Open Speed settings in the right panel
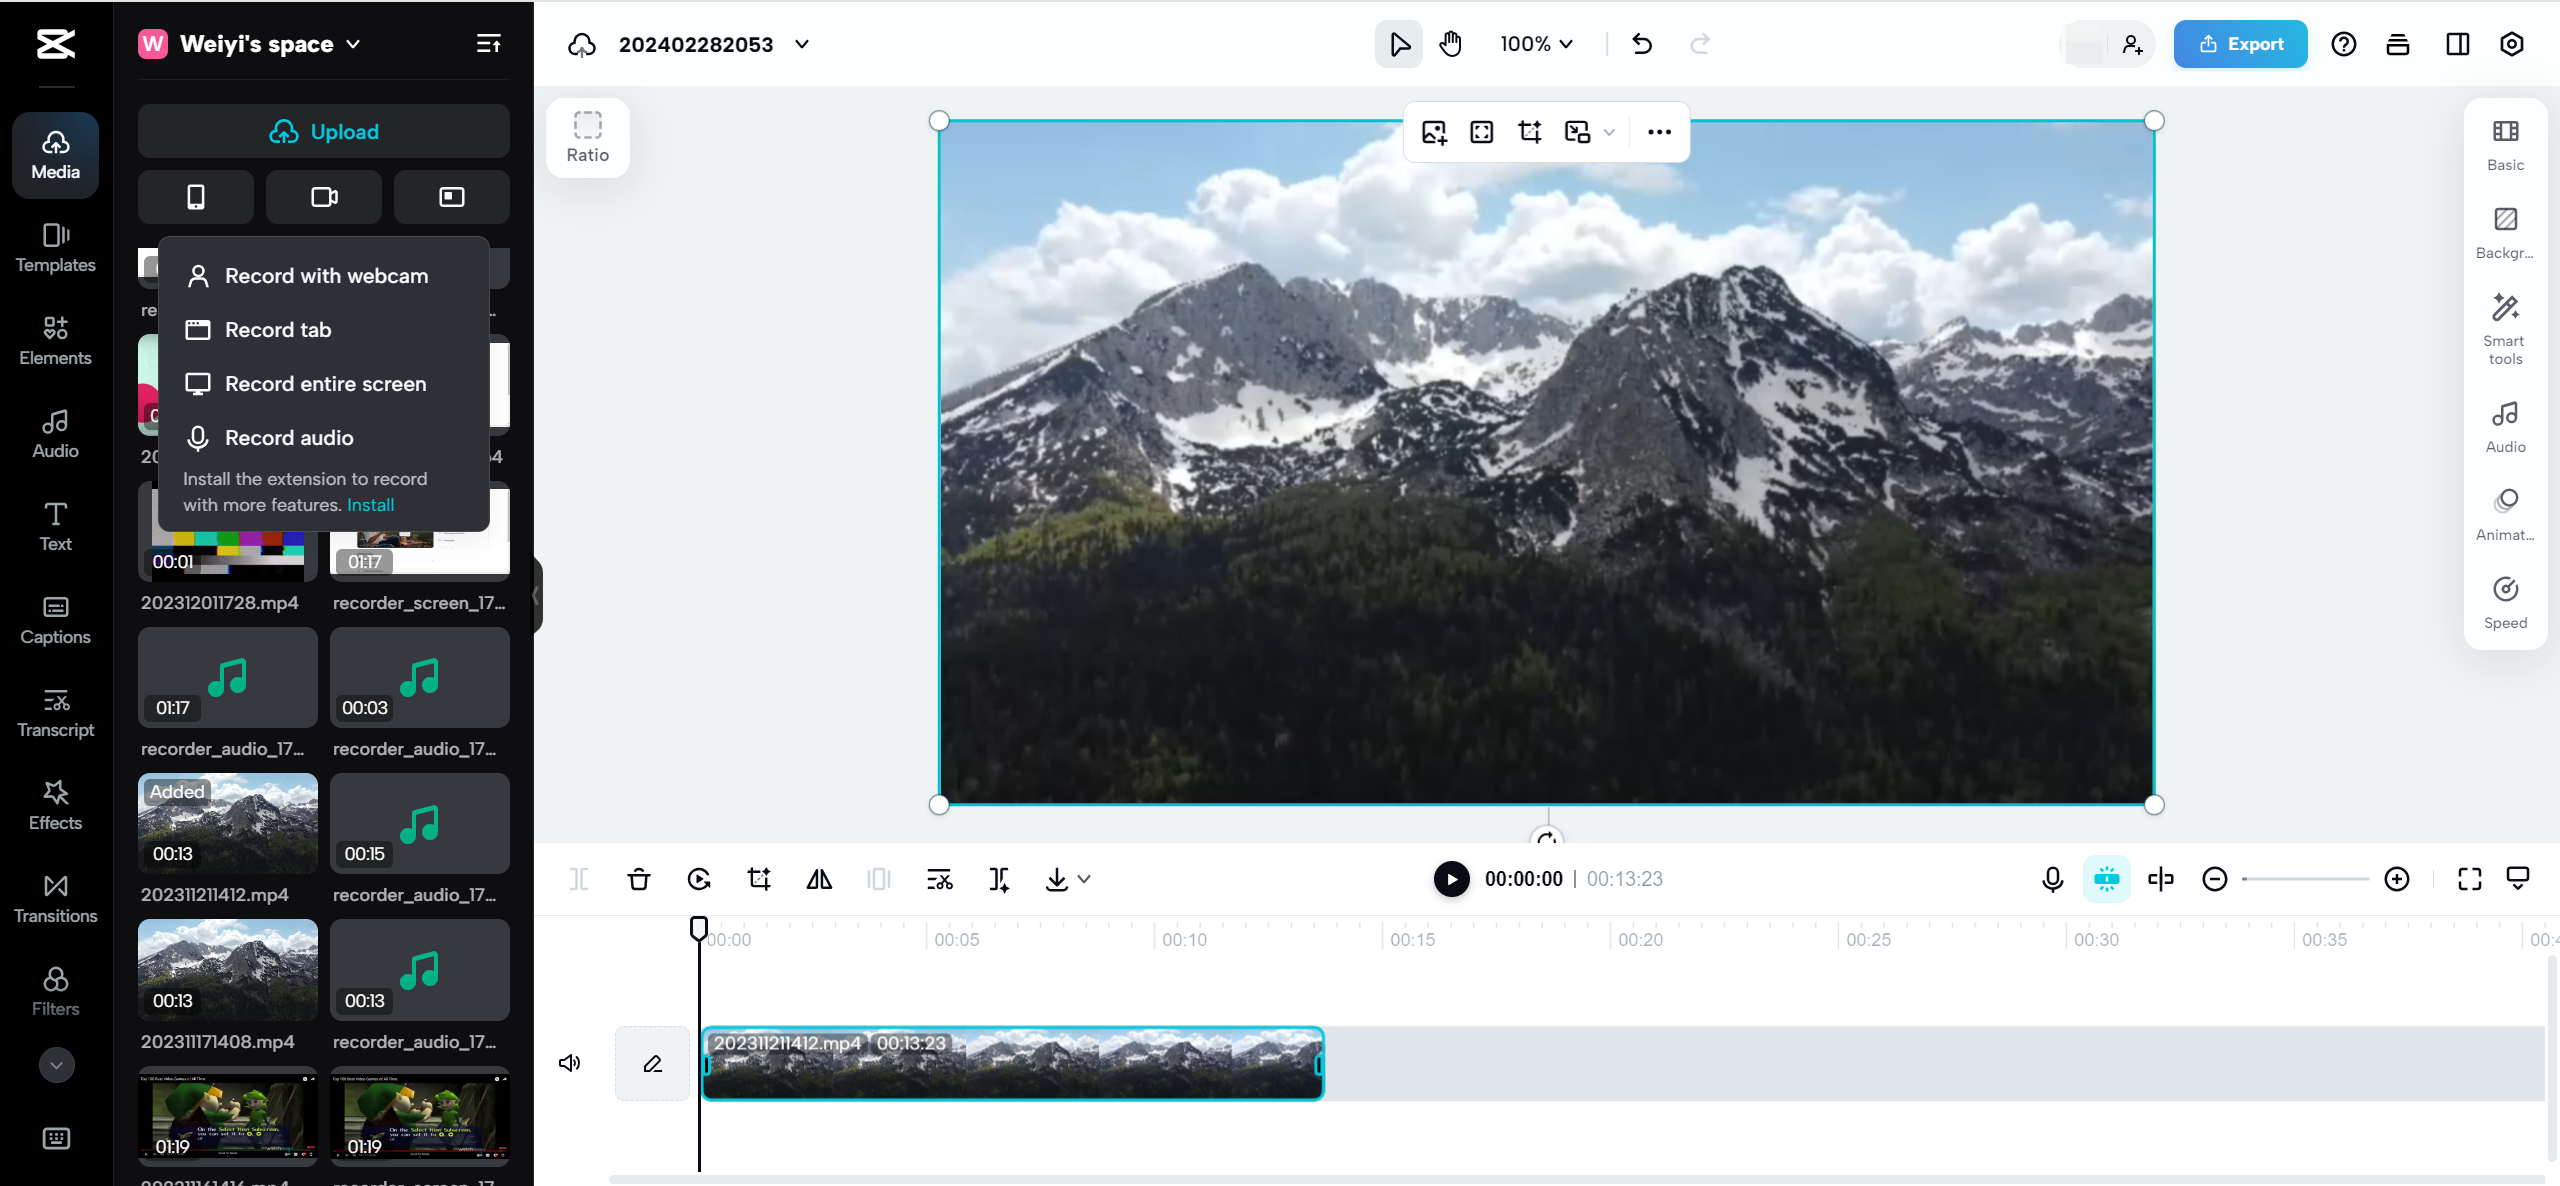The width and height of the screenshot is (2560, 1186). [2504, 600]
